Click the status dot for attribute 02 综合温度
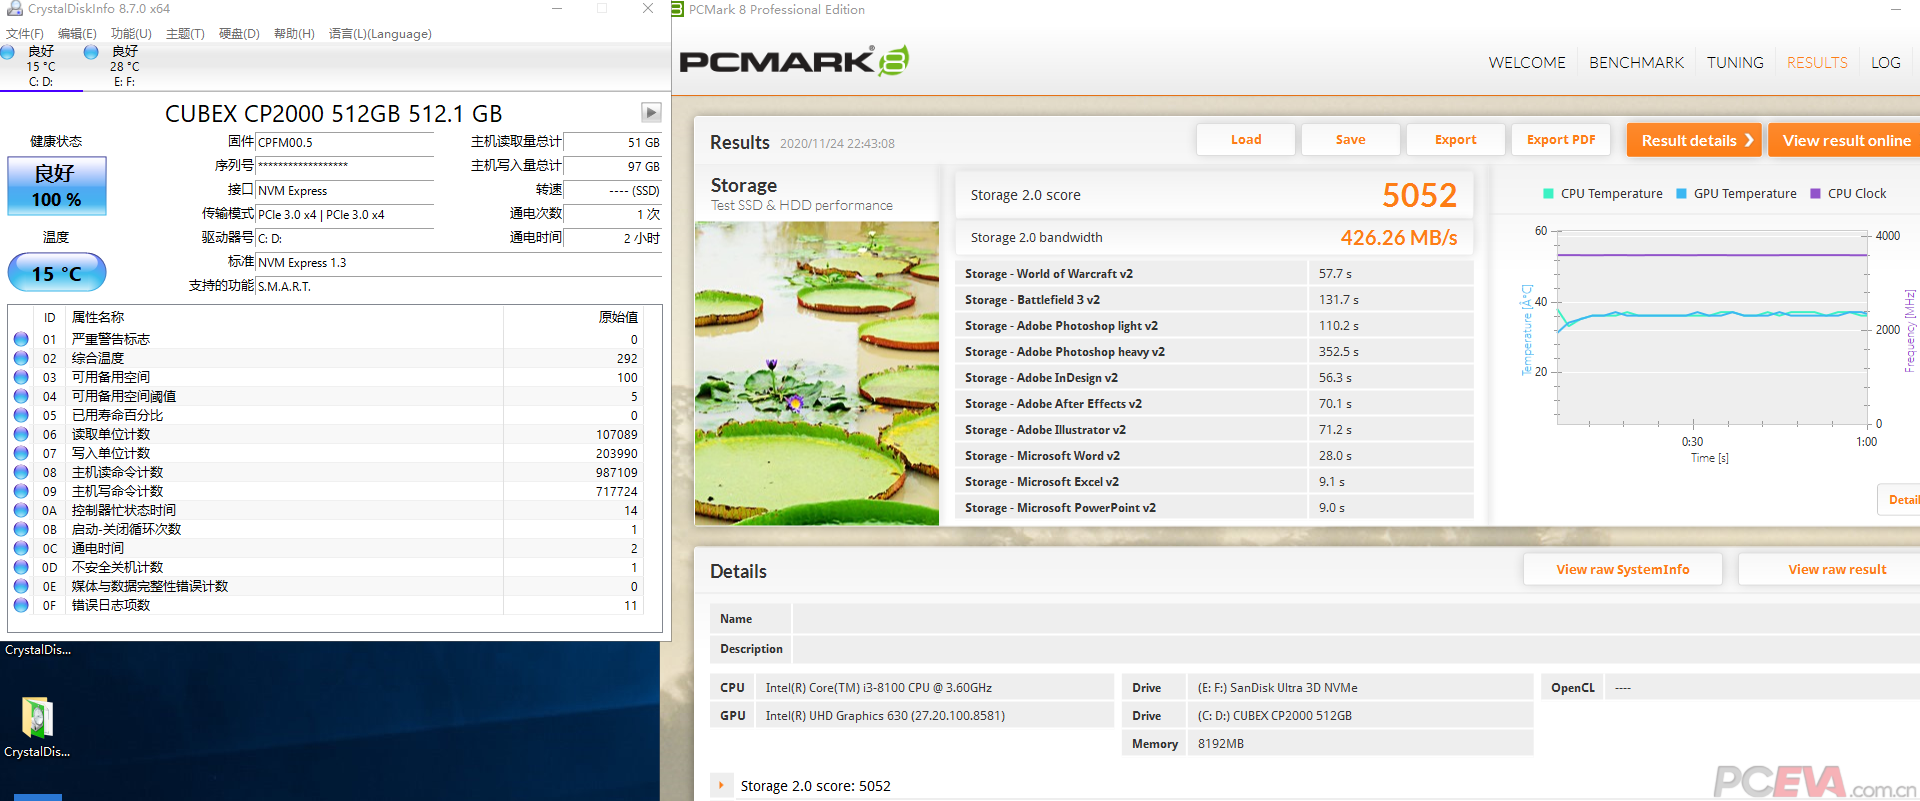 21,358
